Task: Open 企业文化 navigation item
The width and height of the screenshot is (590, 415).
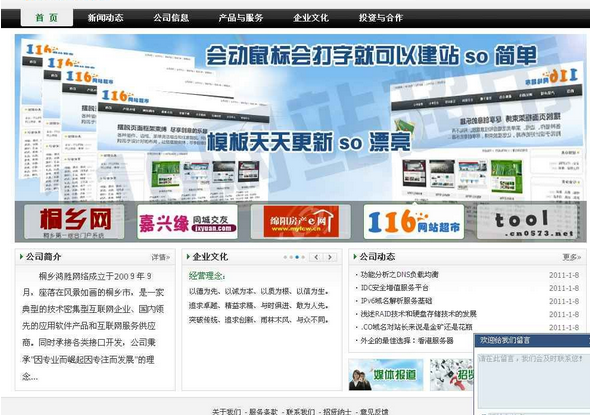Action: coord(311,18)
